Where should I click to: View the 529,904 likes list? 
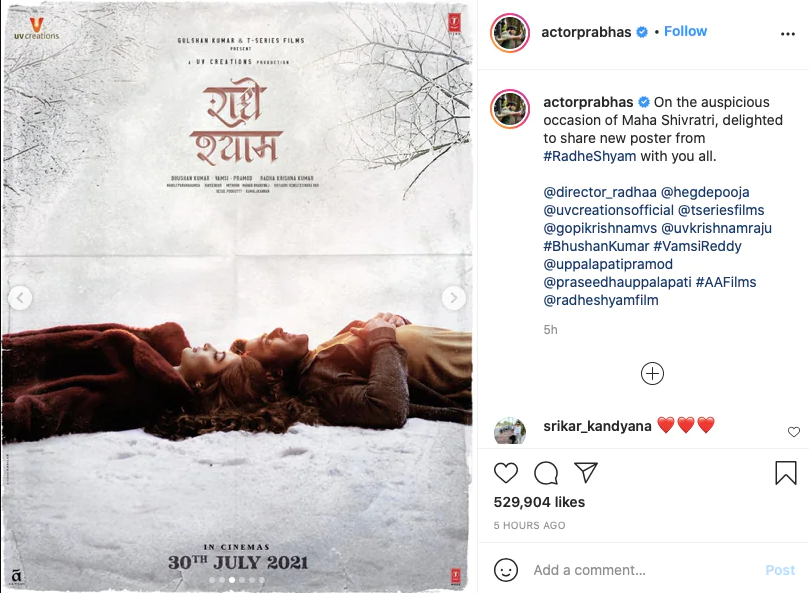click(x=539, y=502)
